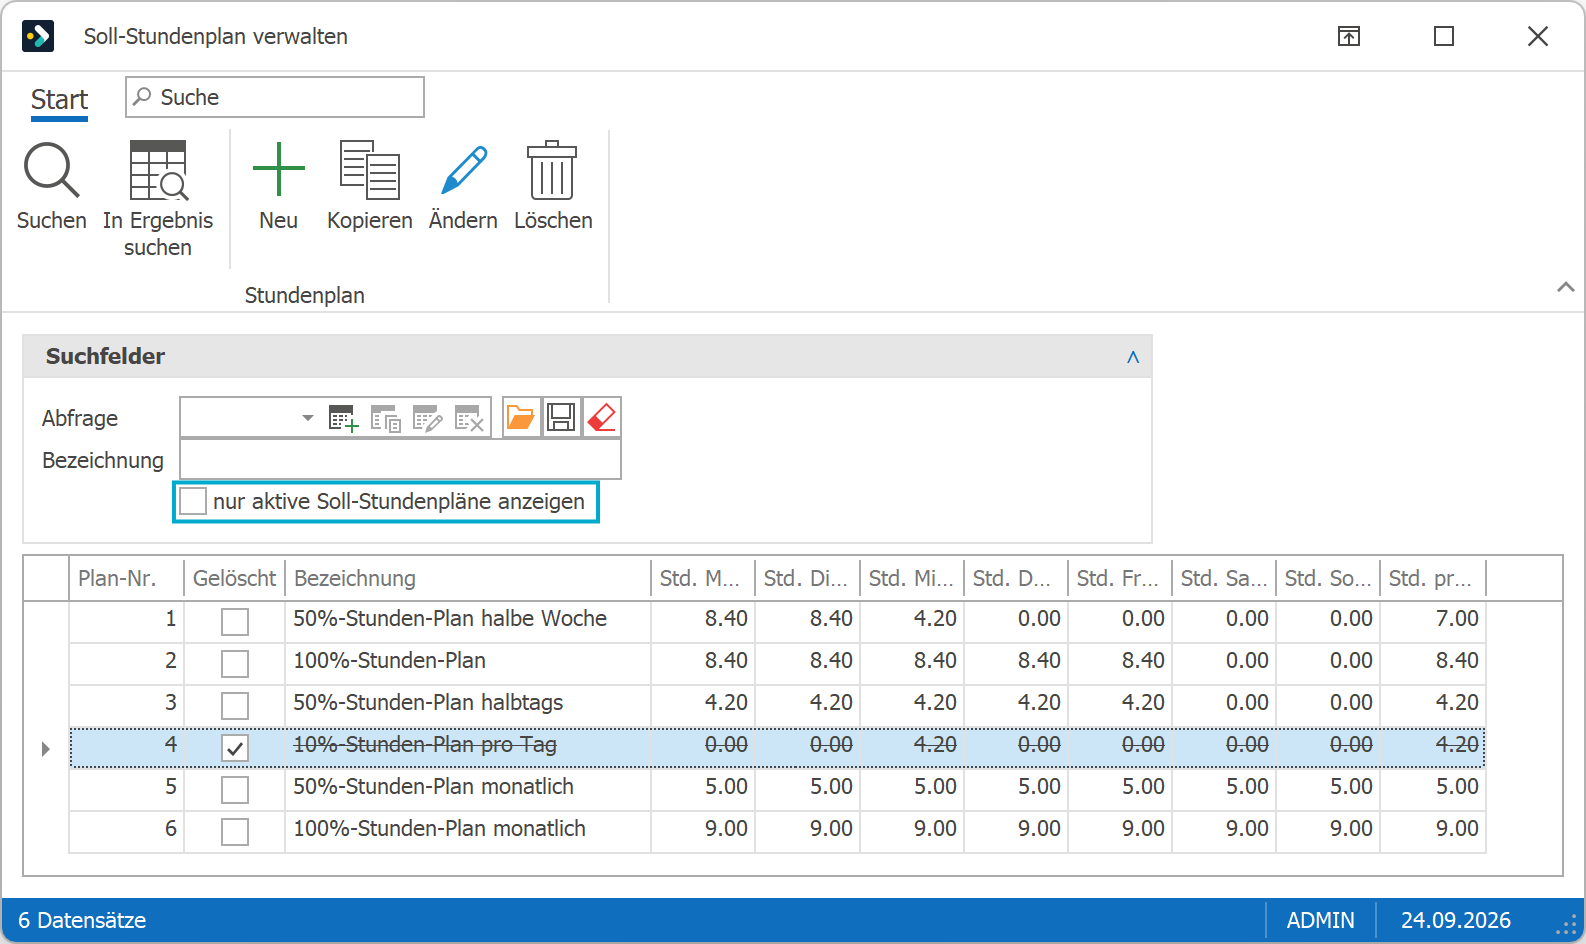Delete the Abfrage query
Screen dimensions: 1586x944
pos(469,418)
